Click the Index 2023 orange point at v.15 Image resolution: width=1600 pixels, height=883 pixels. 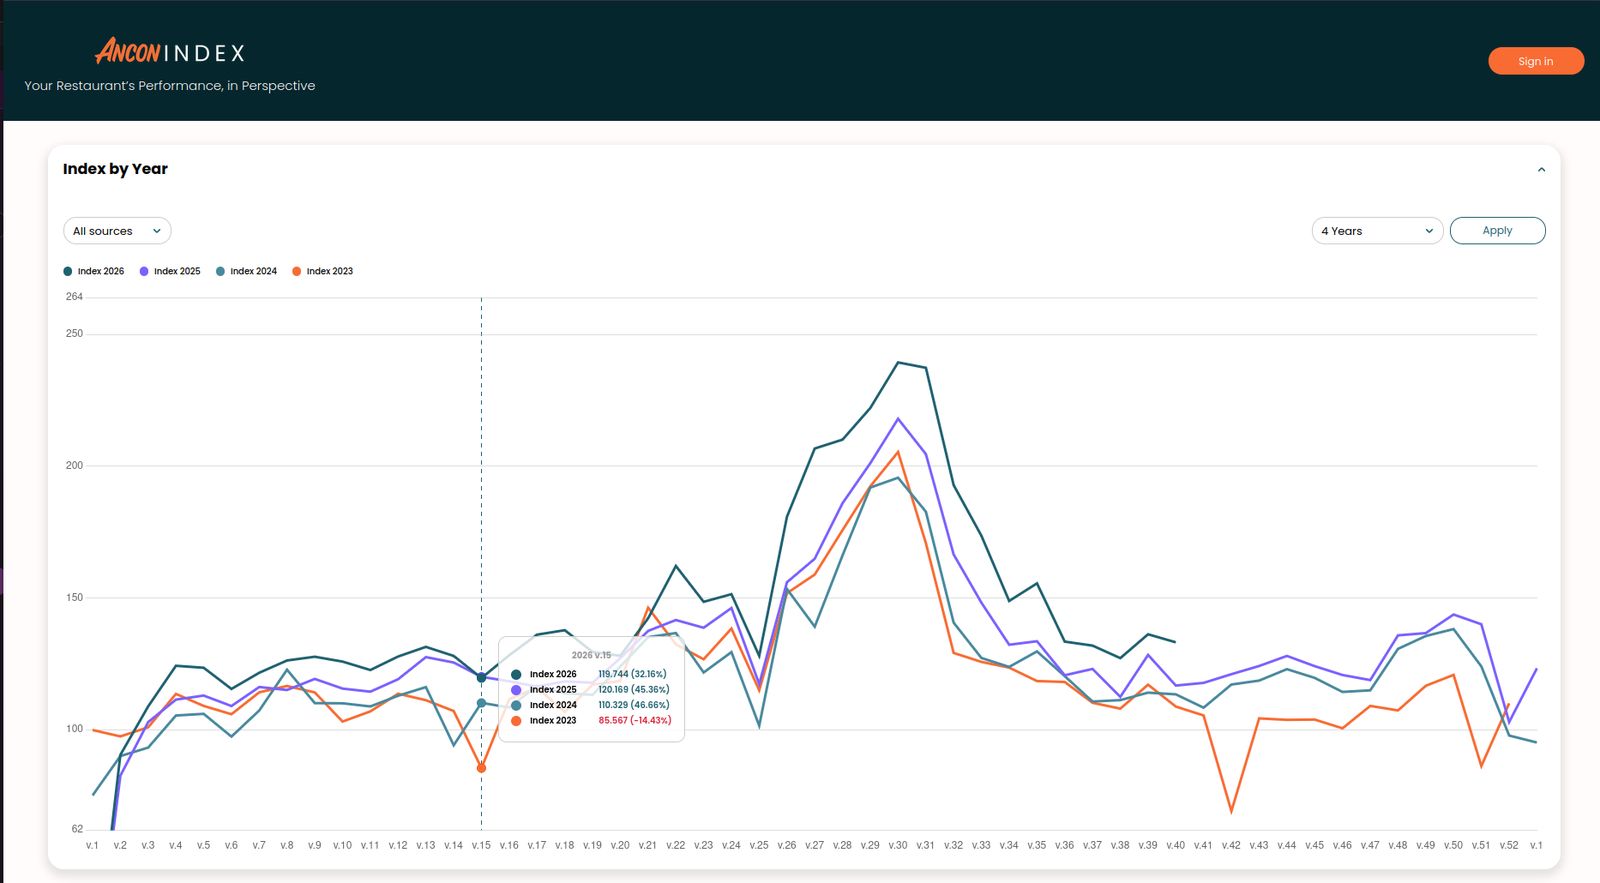(x=481, y=768)
